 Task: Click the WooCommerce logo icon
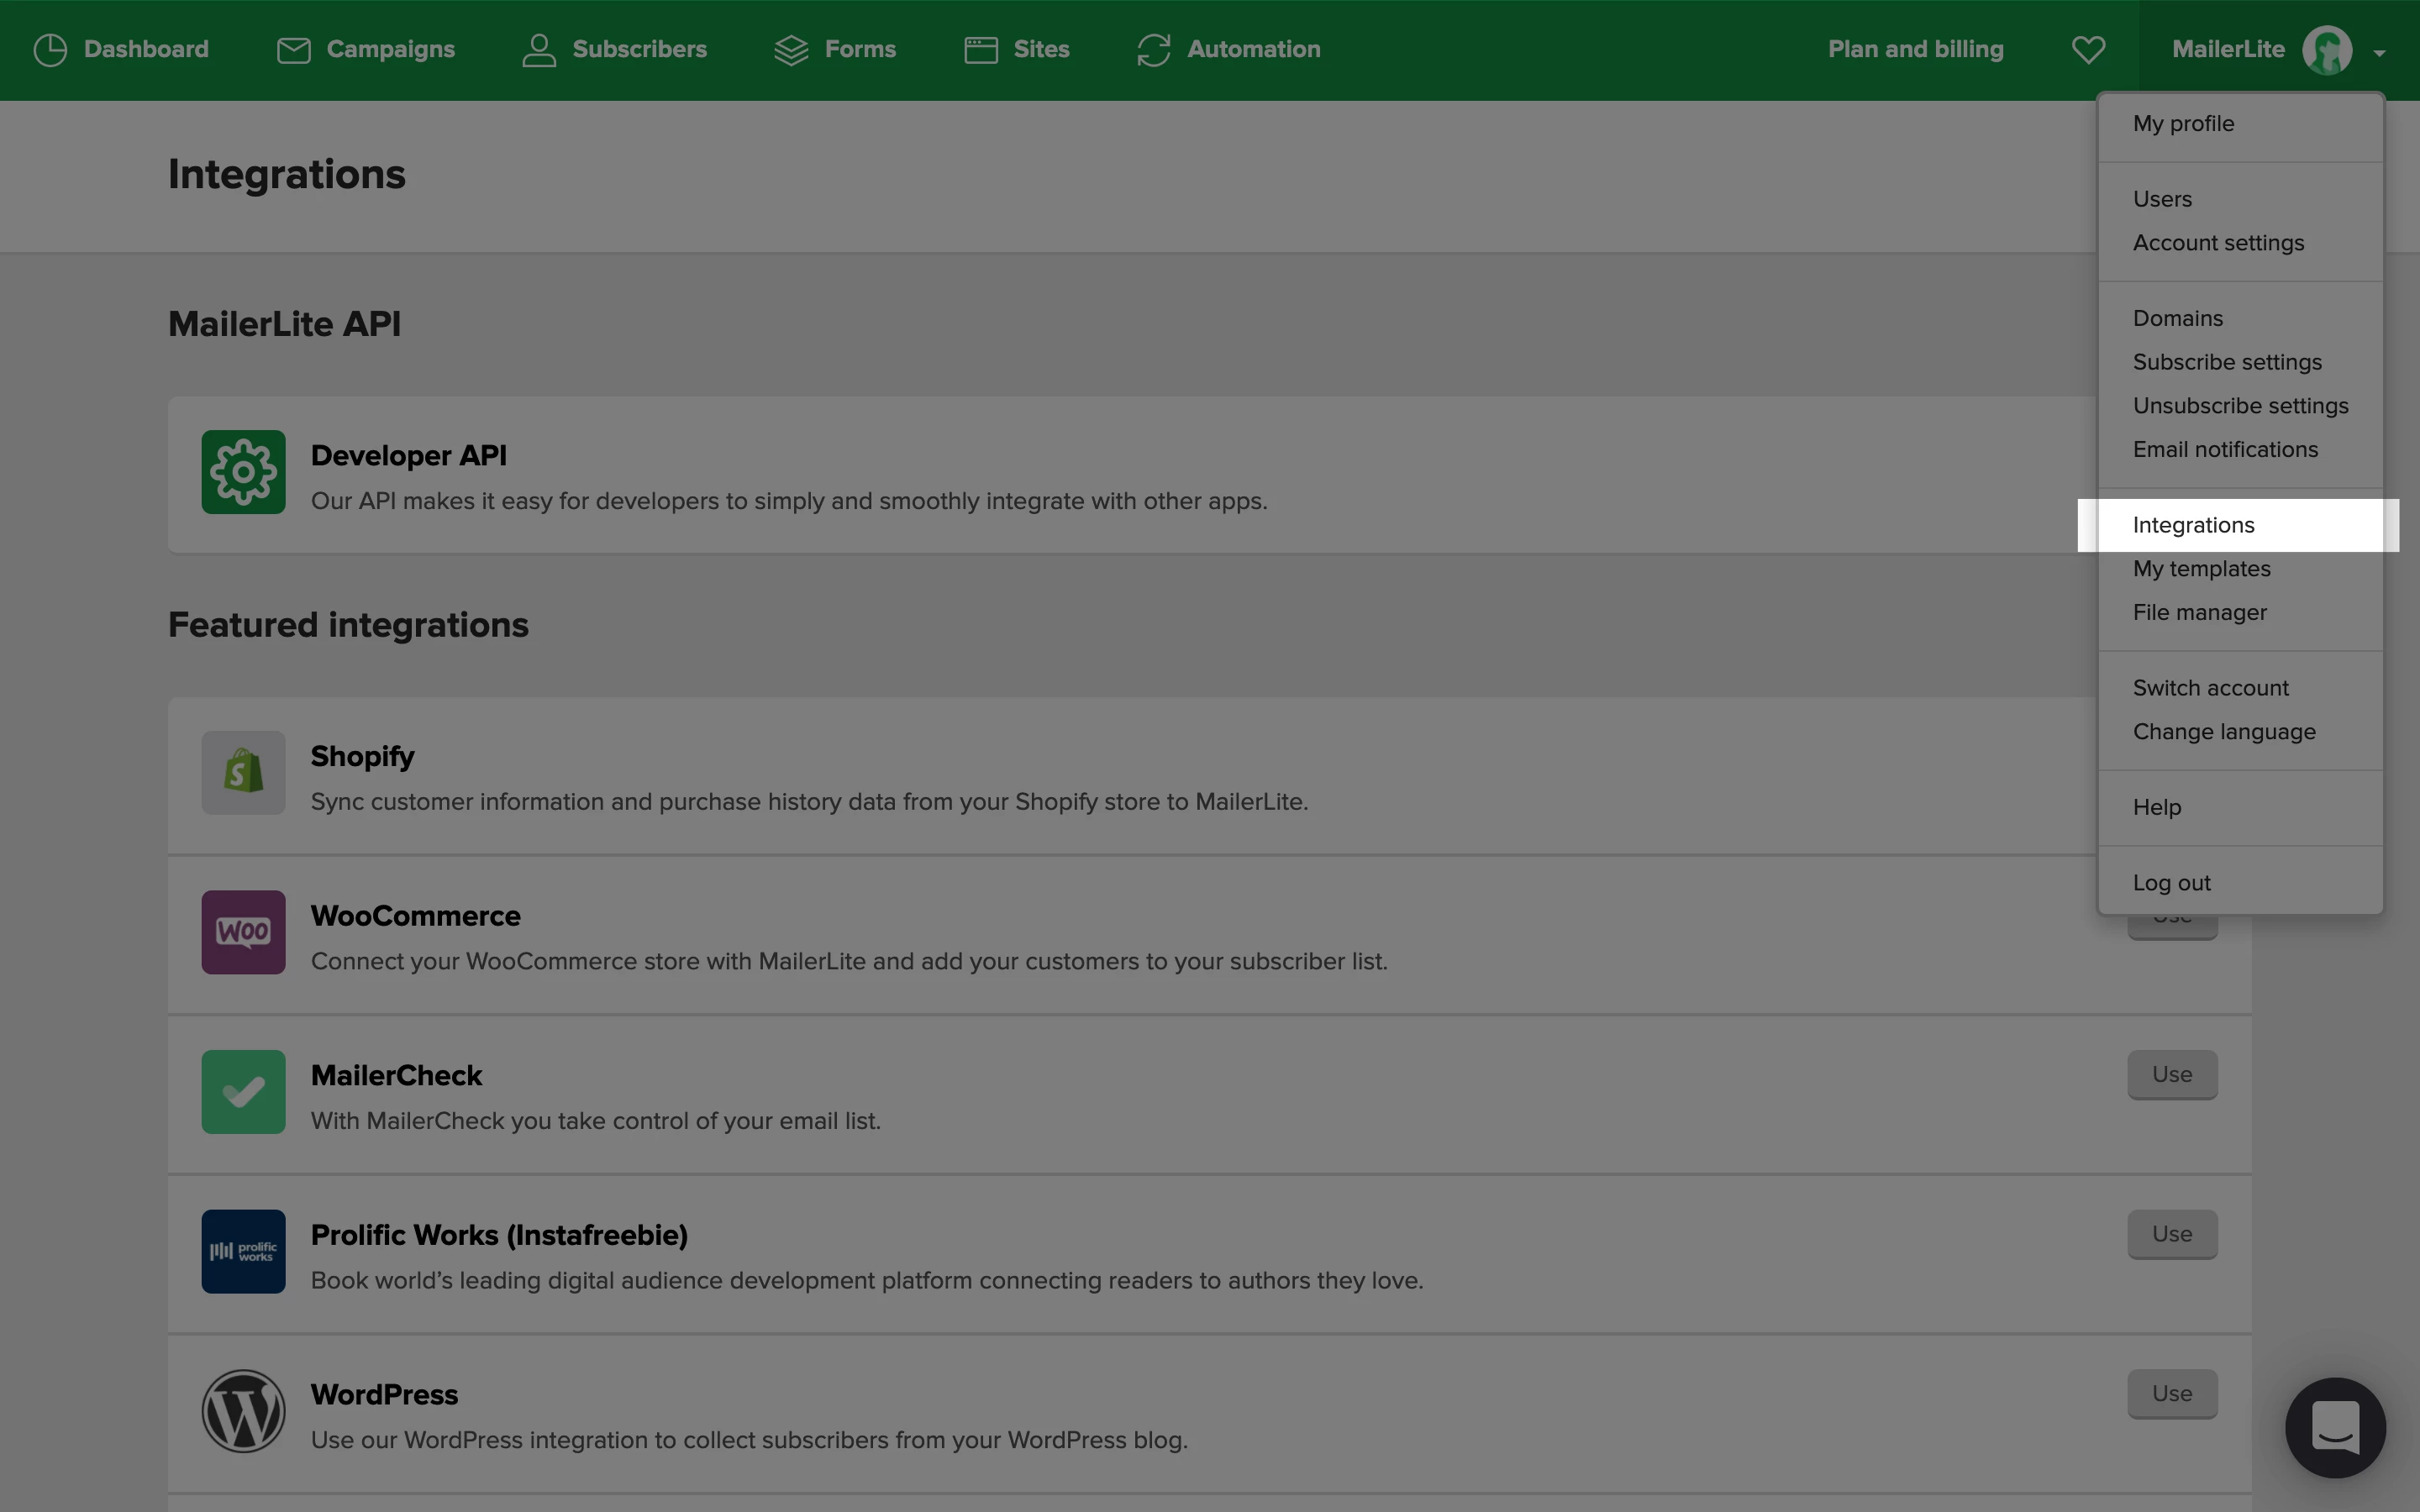click(x=243, y=932)
